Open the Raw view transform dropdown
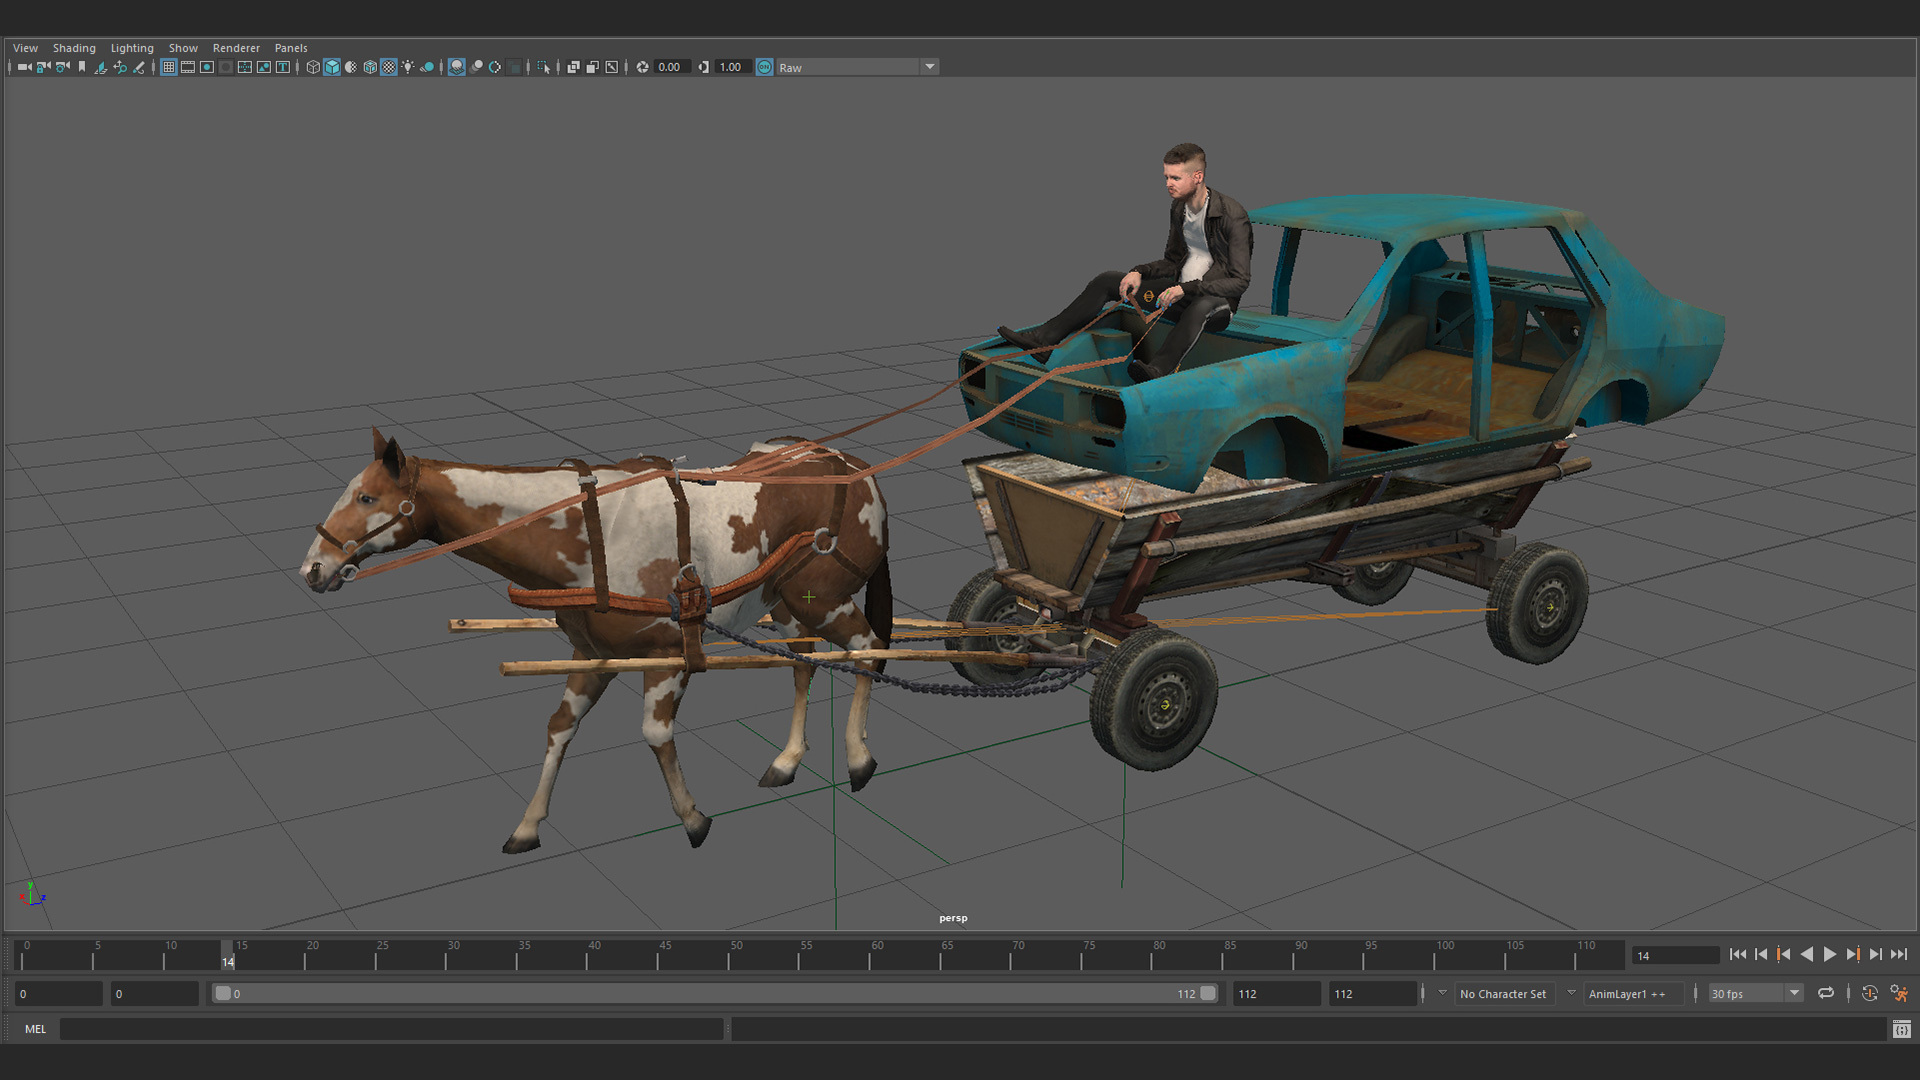 [930, 67]
